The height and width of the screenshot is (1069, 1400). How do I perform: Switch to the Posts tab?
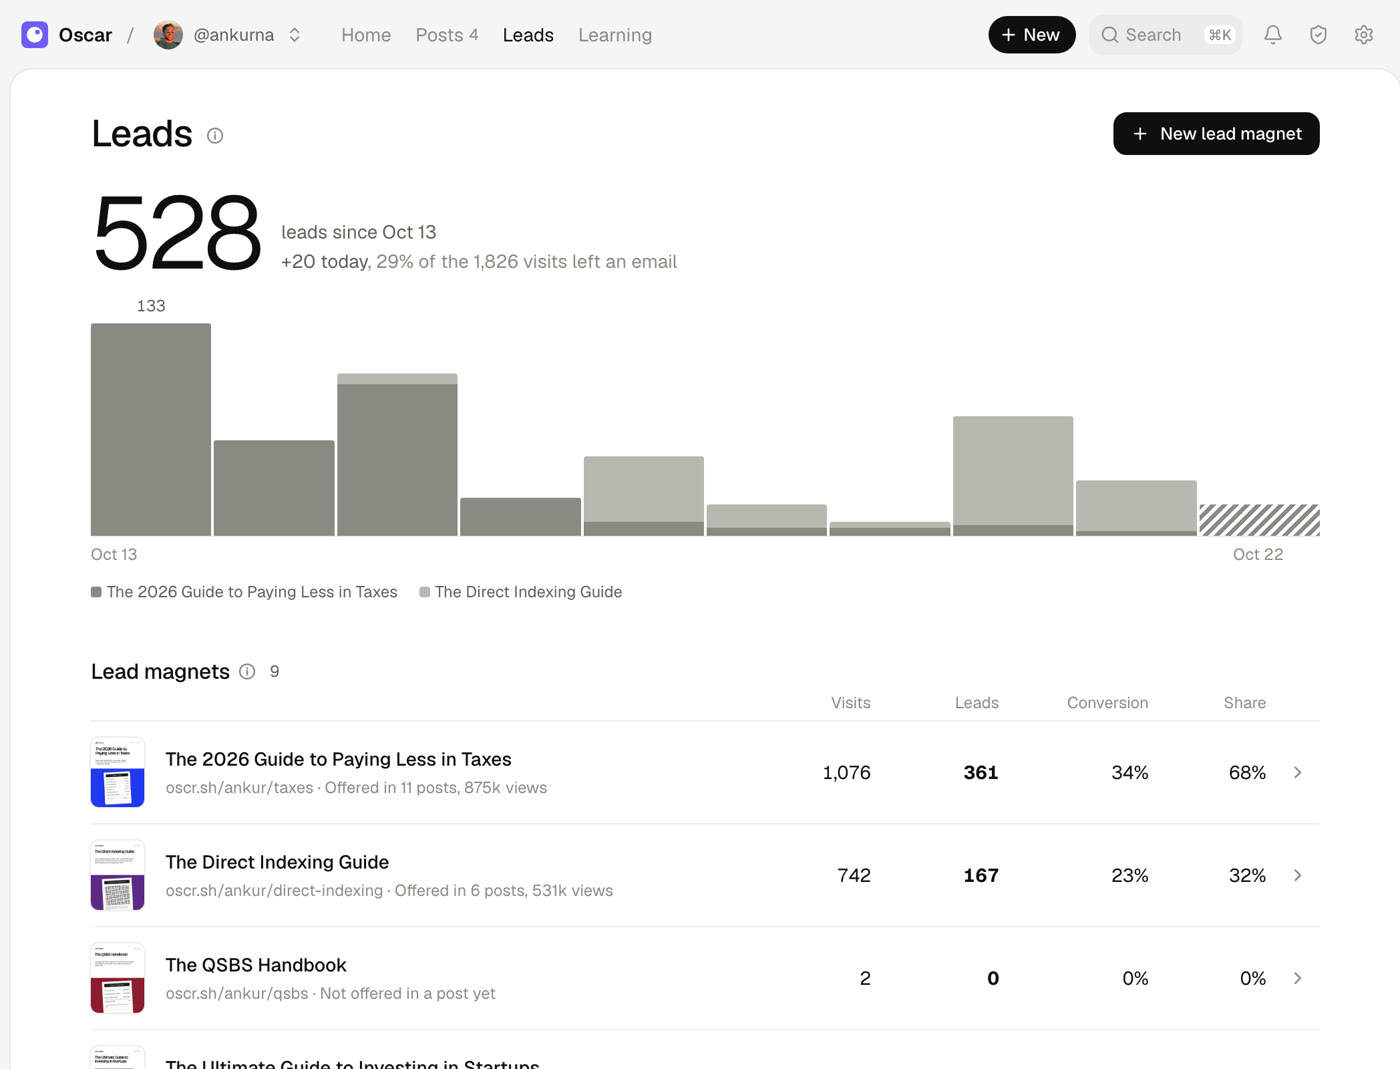click(447, 35)
